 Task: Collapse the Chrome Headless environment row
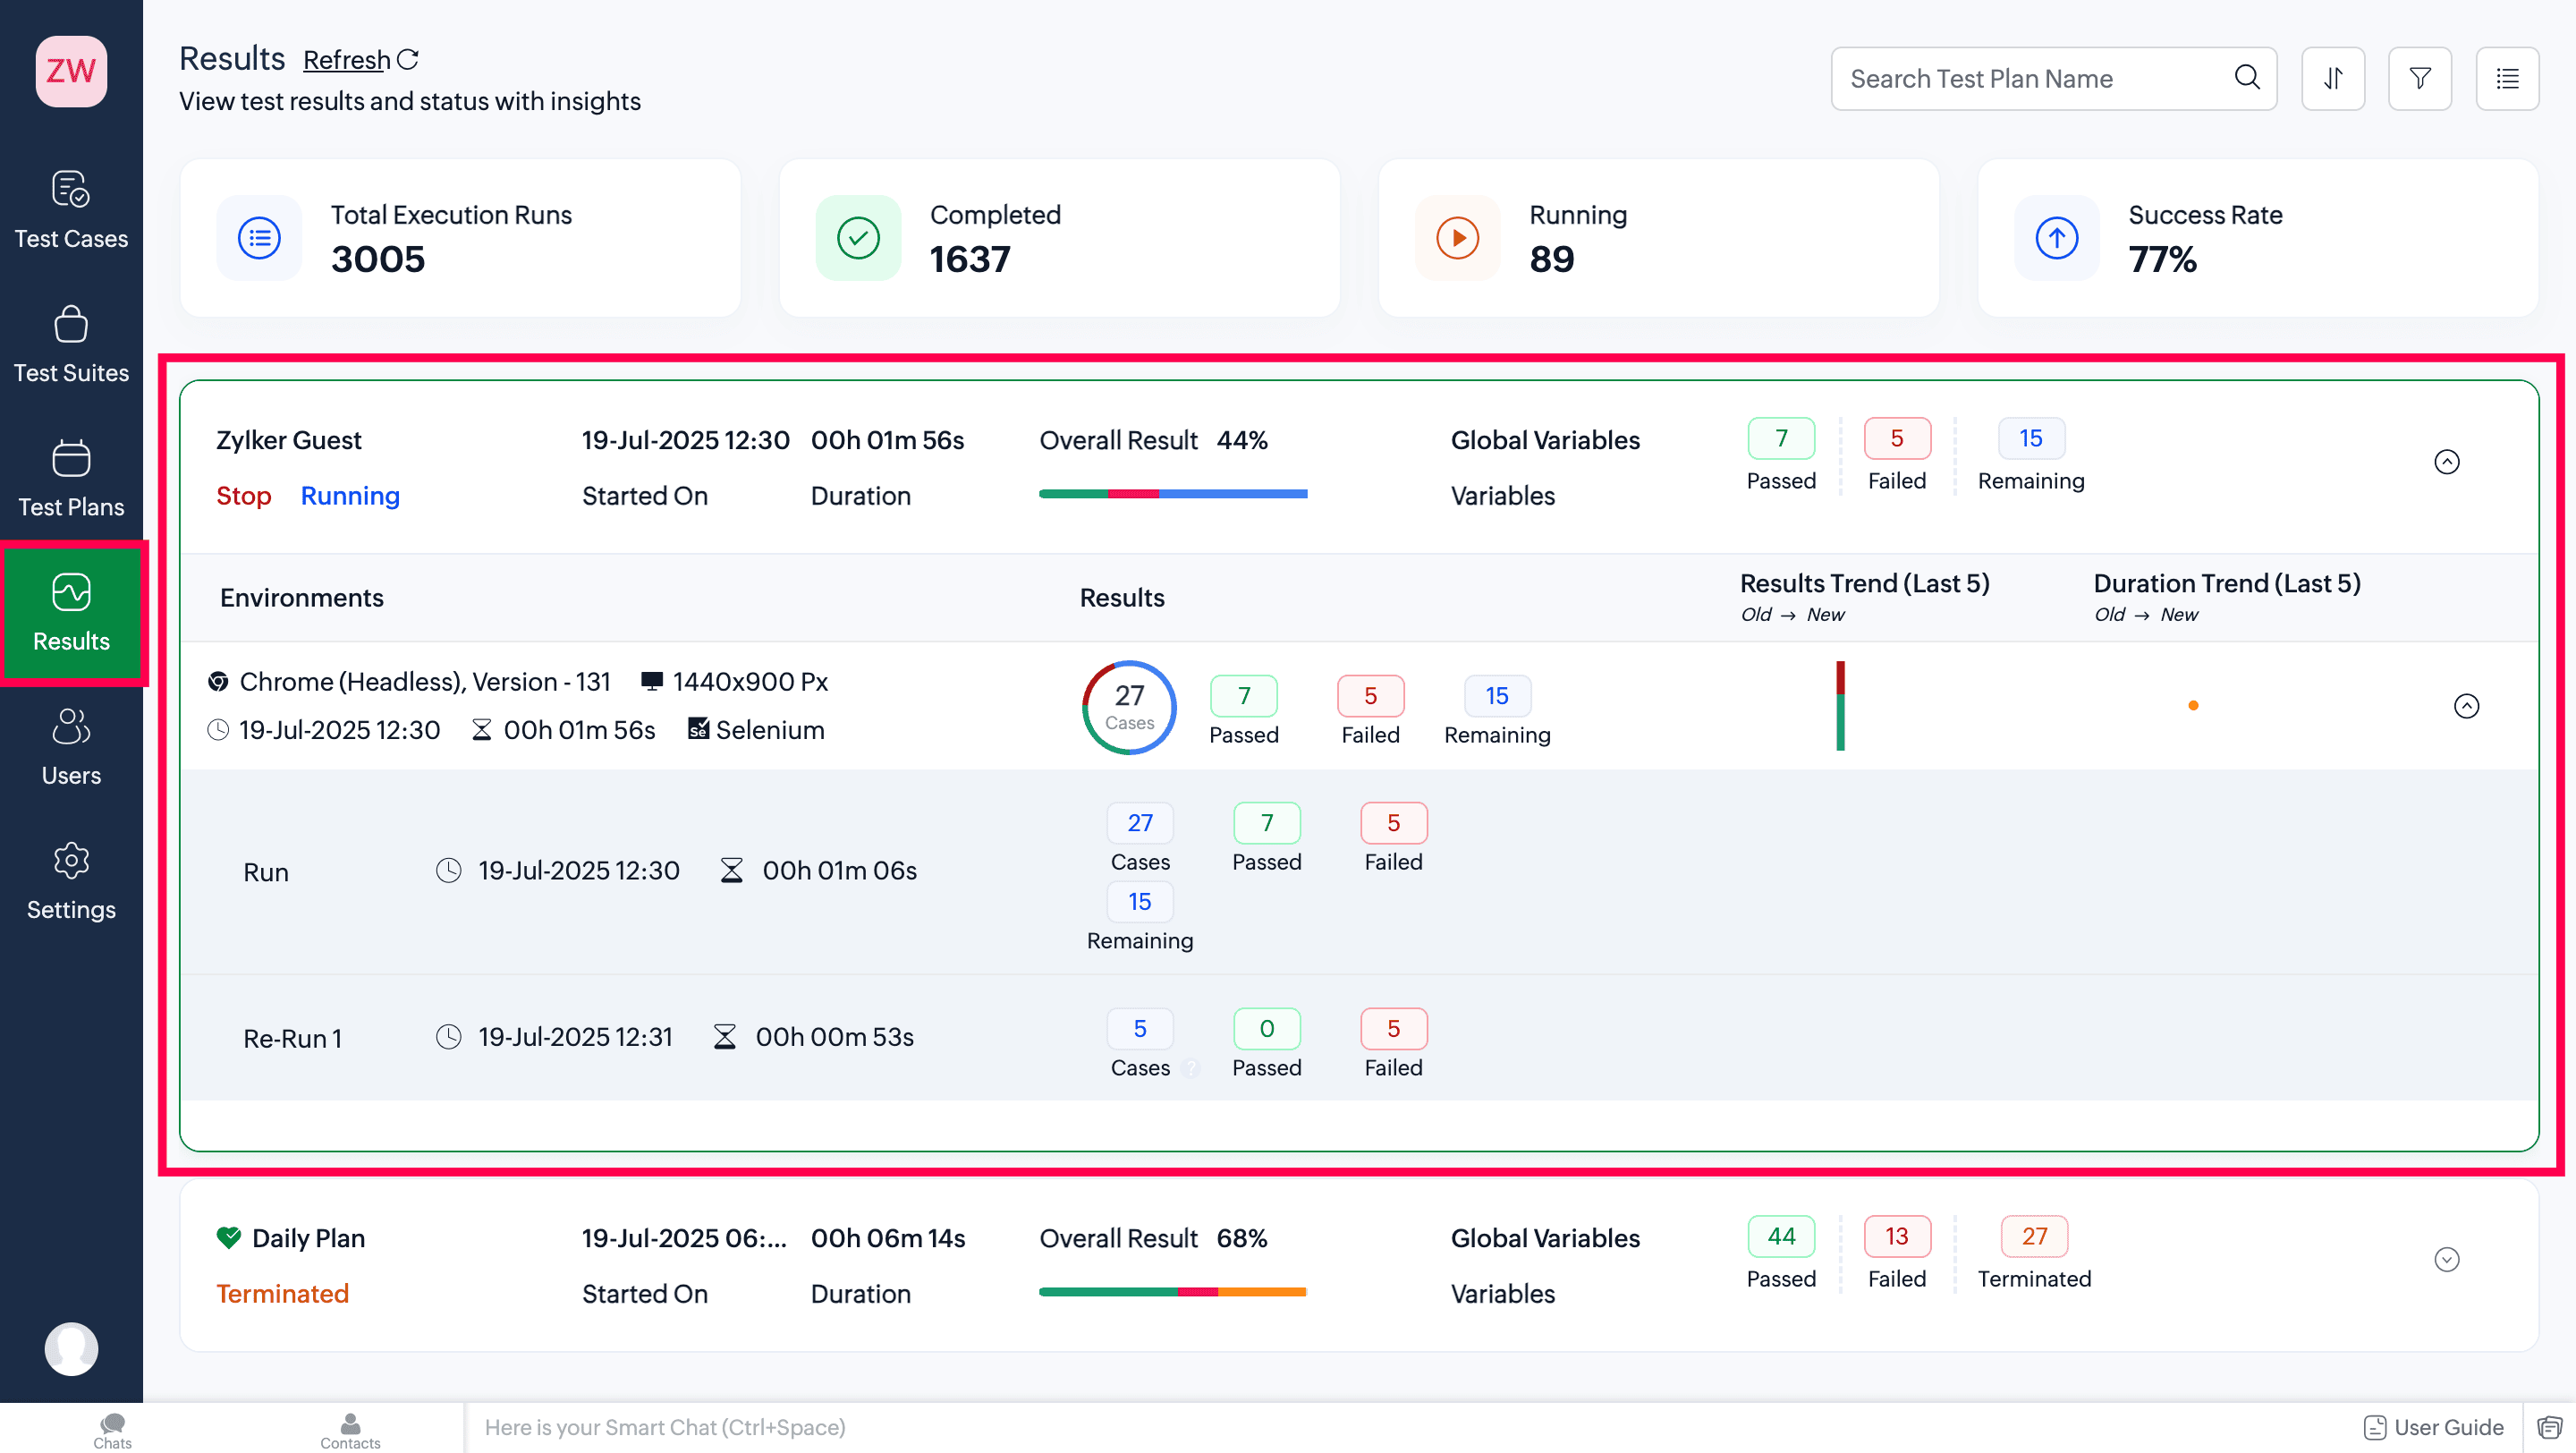pos(2466,705)
